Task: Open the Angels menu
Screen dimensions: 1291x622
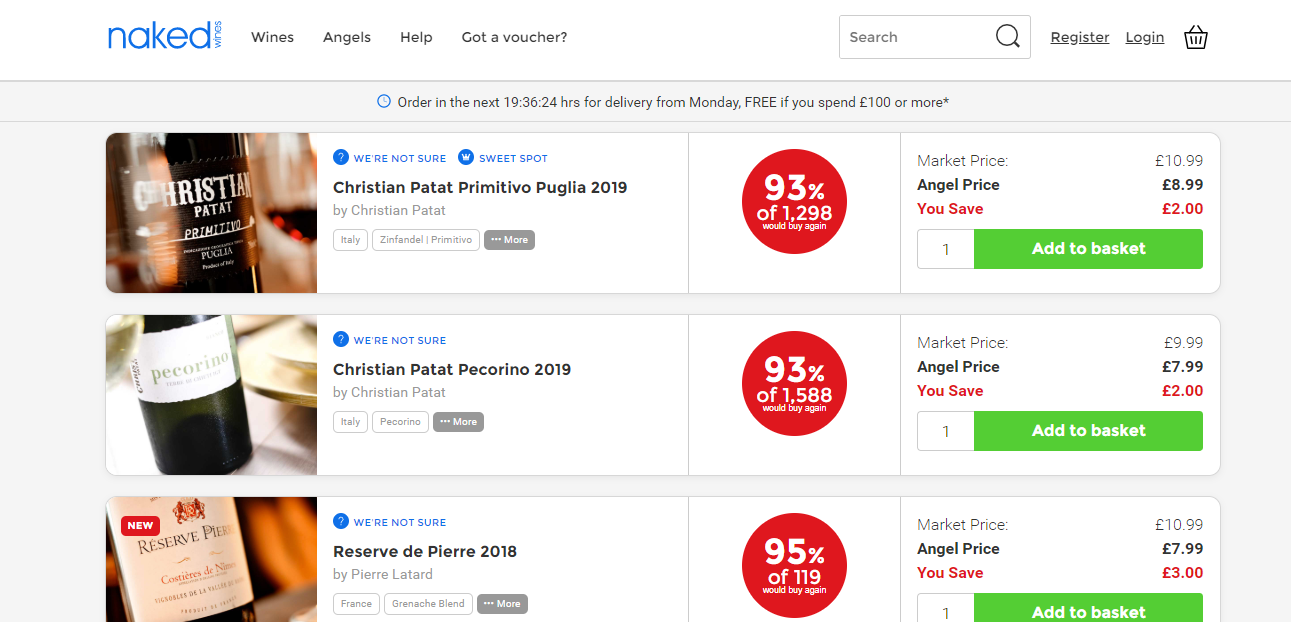Action: 347,37
